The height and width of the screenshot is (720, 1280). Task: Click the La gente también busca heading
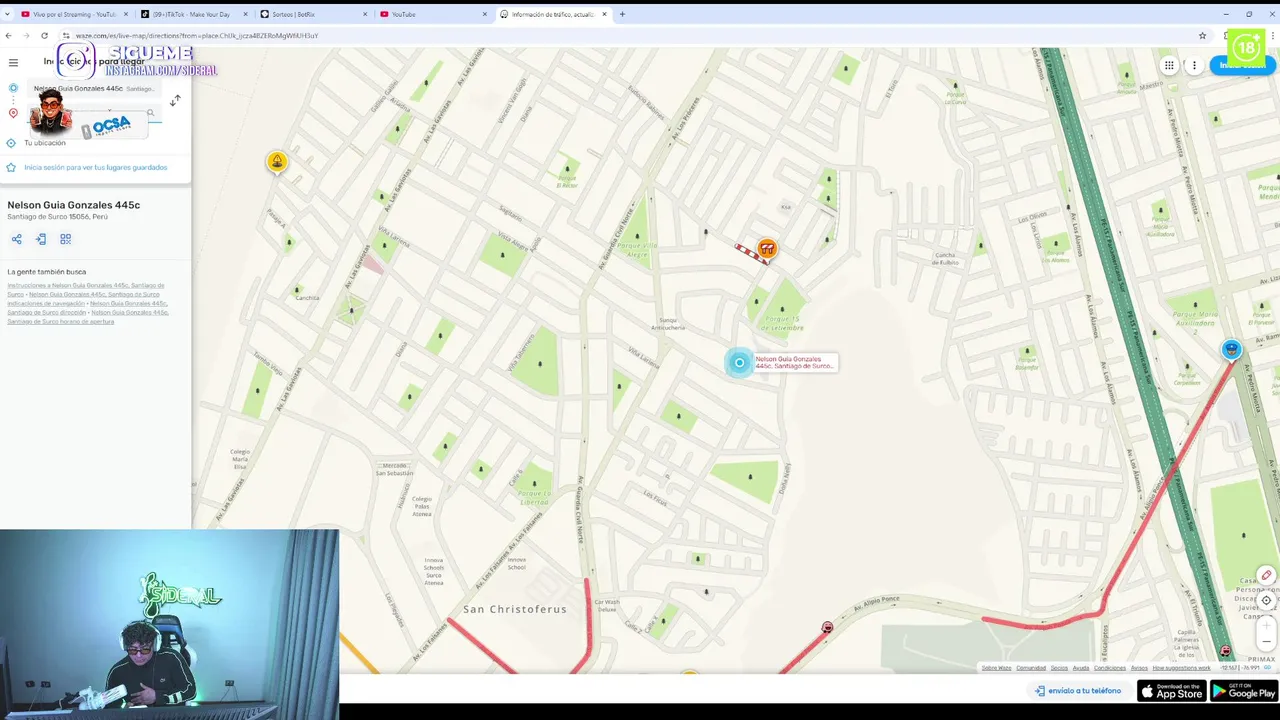(x=46, y=272)
